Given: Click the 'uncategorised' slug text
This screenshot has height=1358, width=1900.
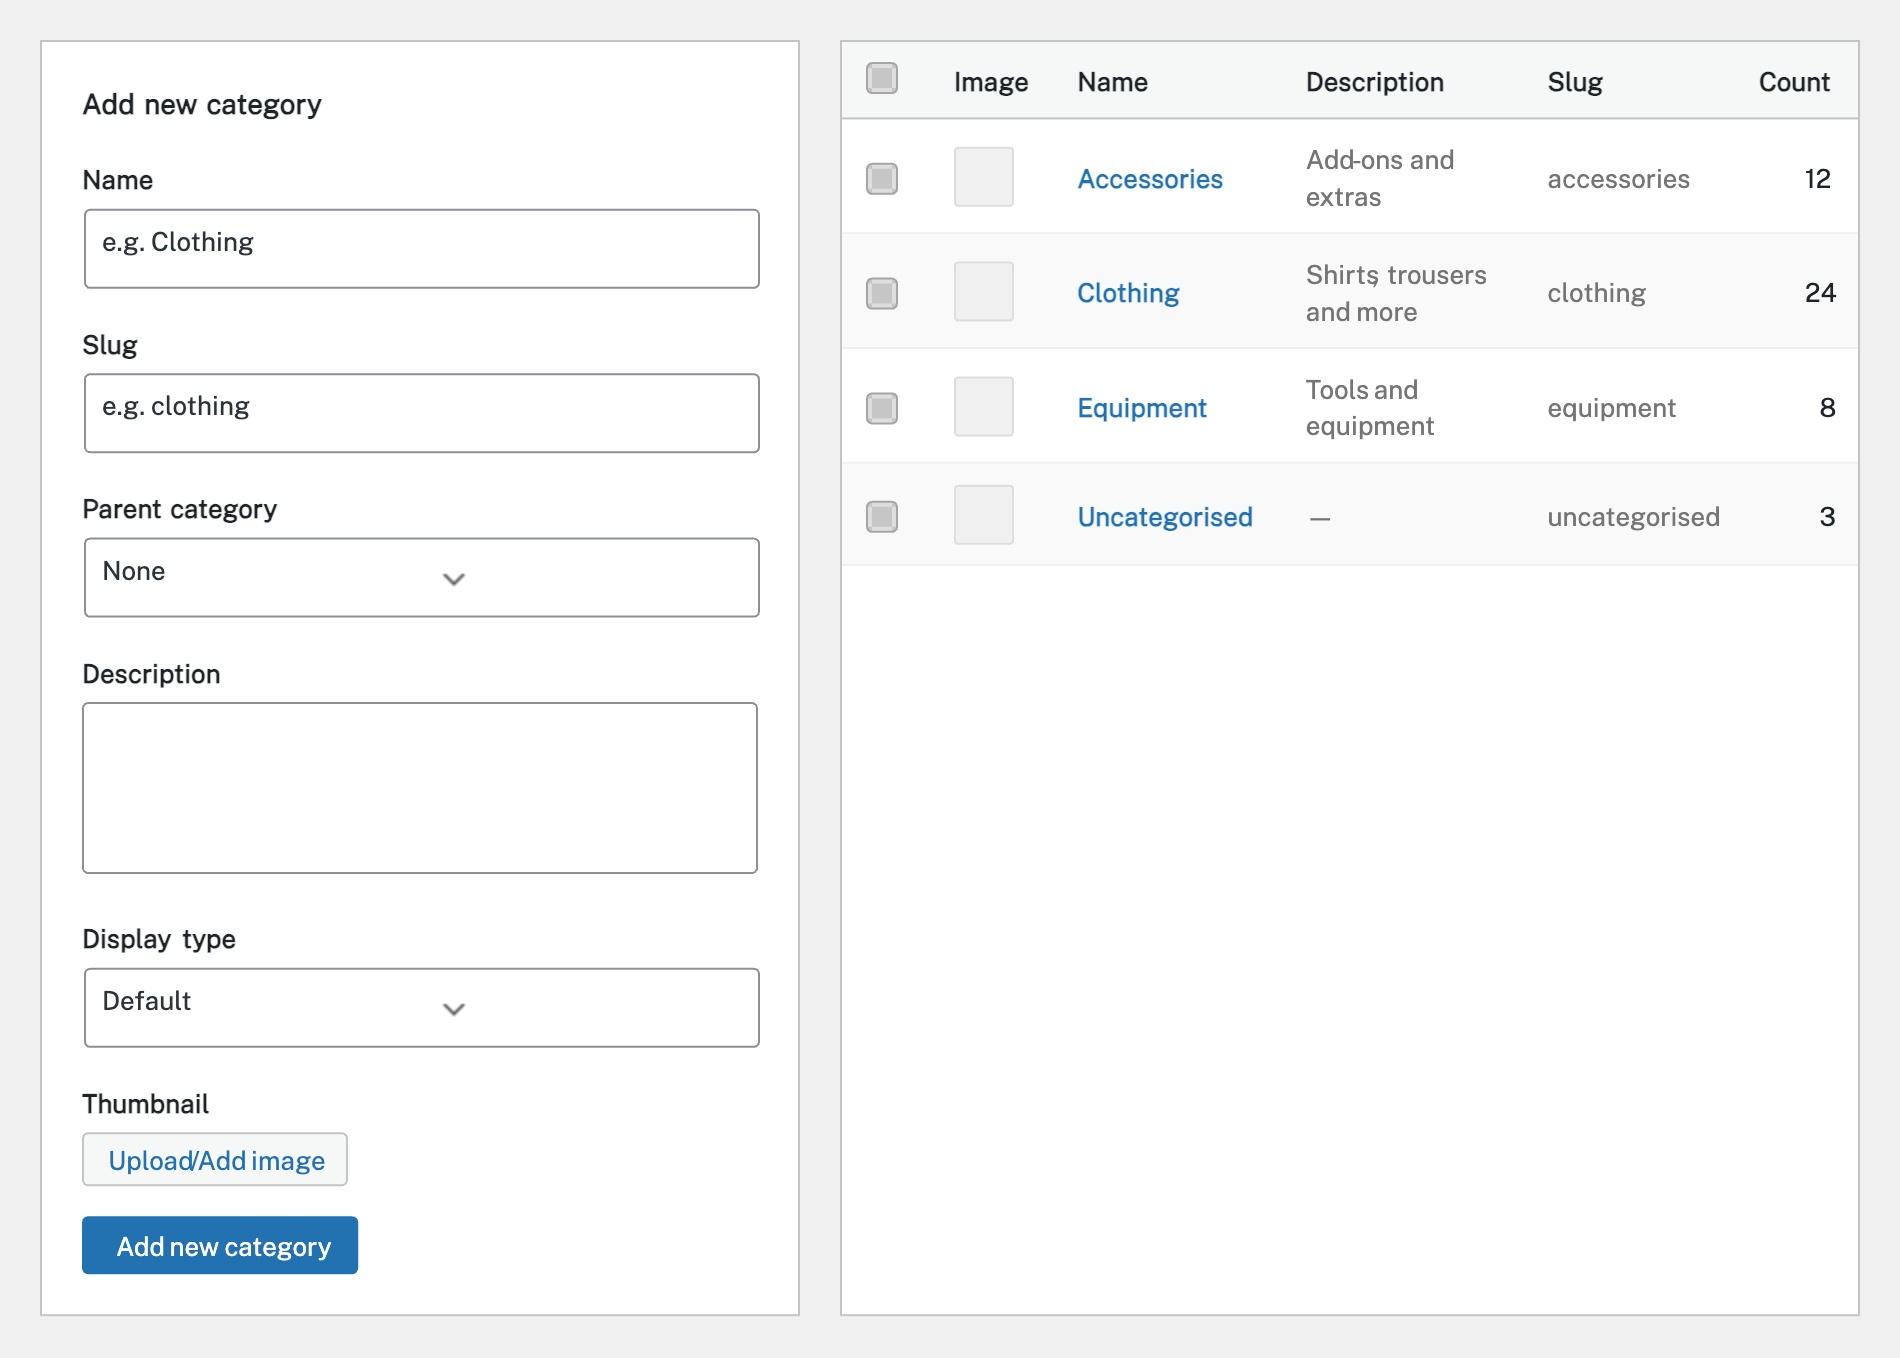Looking at the screenshot, I should [x=1633, y=517].
